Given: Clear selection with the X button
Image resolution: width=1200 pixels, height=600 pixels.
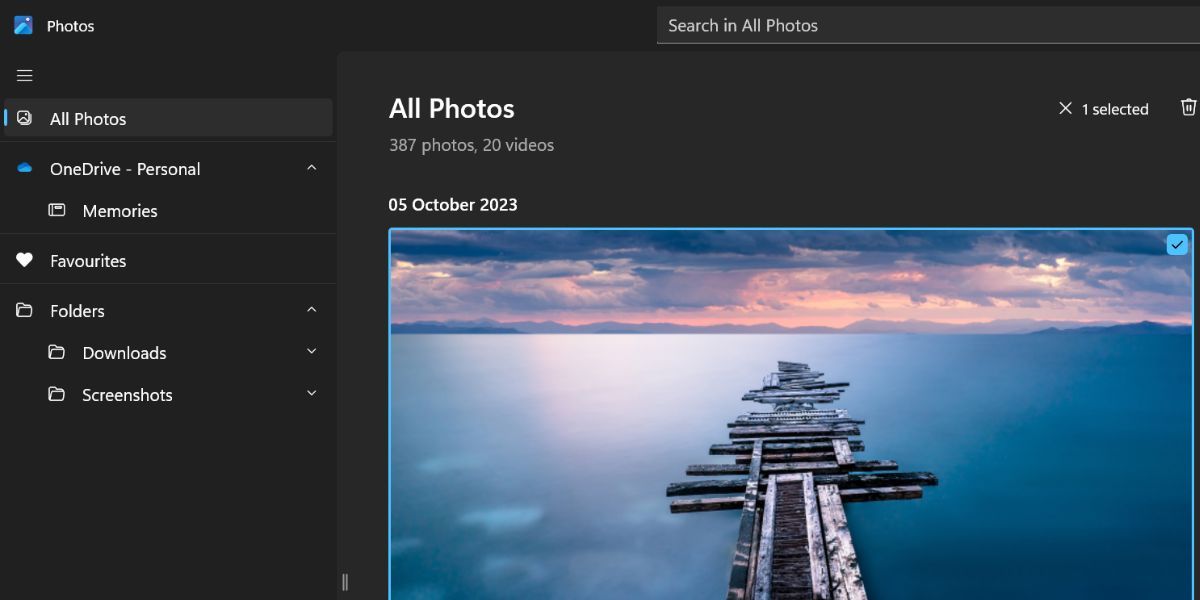Looking at the screenshot, I should tap(1066, 108).
